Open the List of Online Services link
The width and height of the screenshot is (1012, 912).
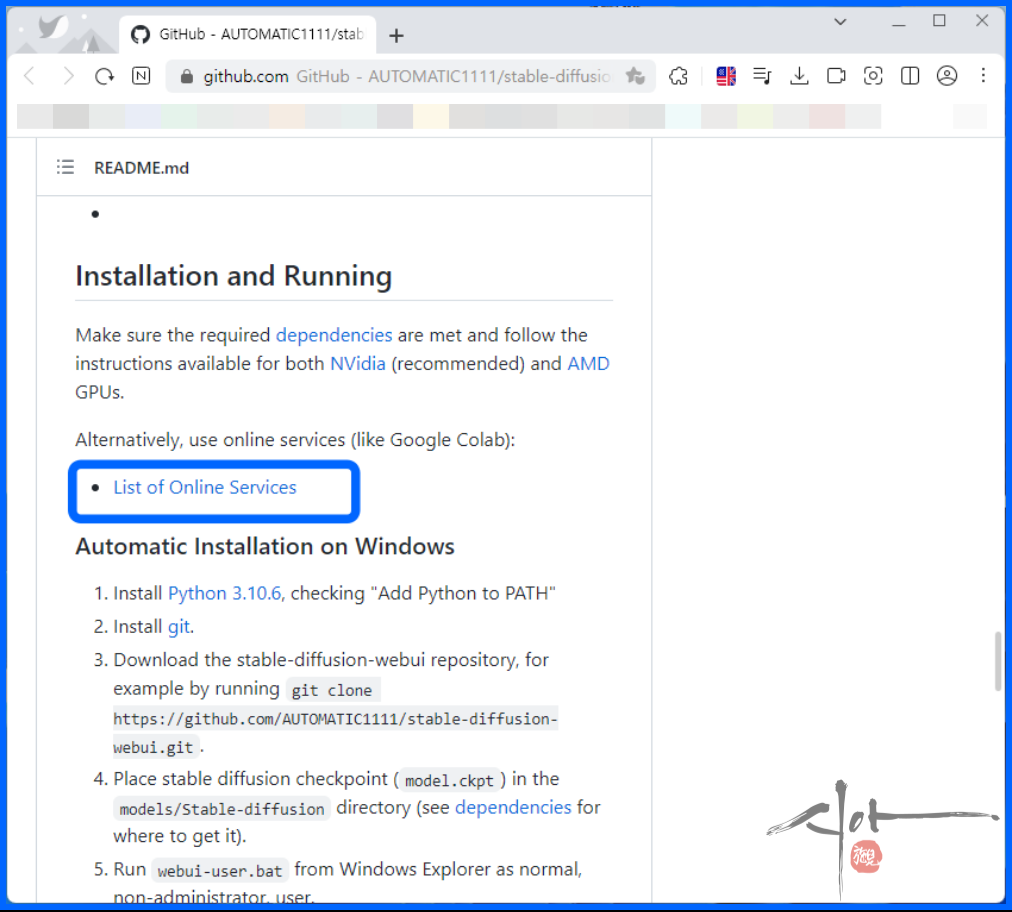(205, 487)
